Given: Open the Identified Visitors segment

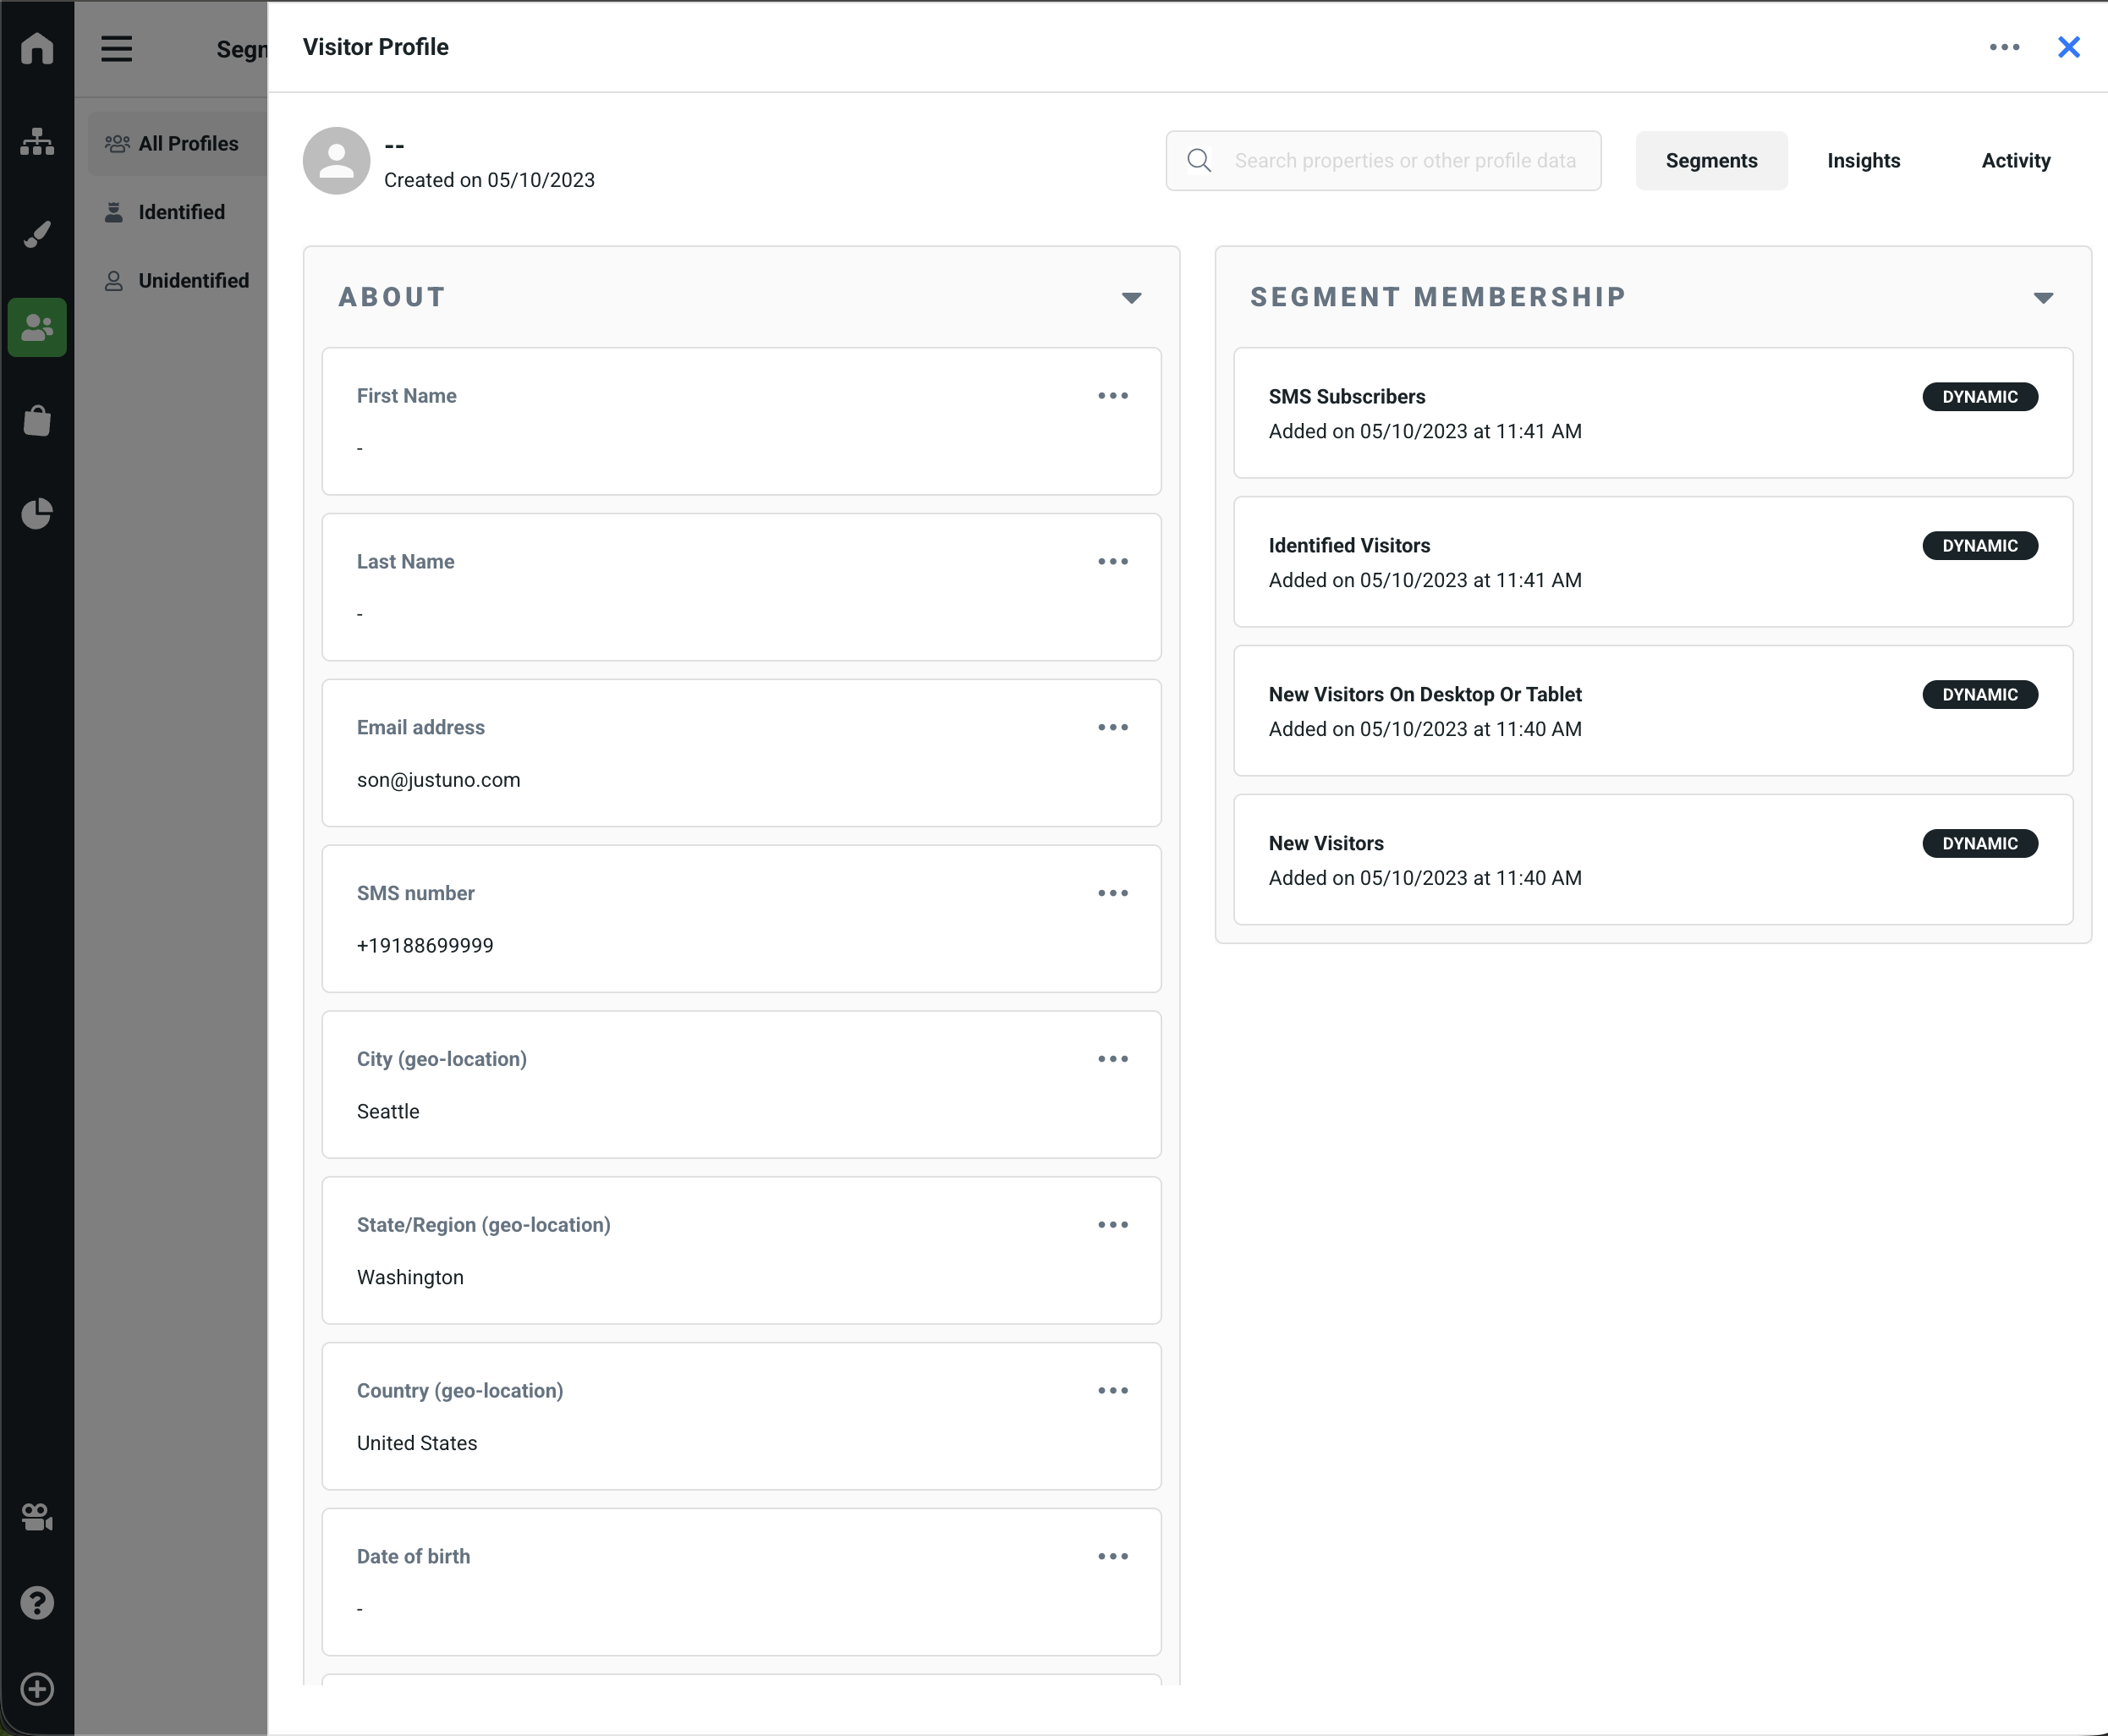Looking at the screenshot, I should 1652,562.
